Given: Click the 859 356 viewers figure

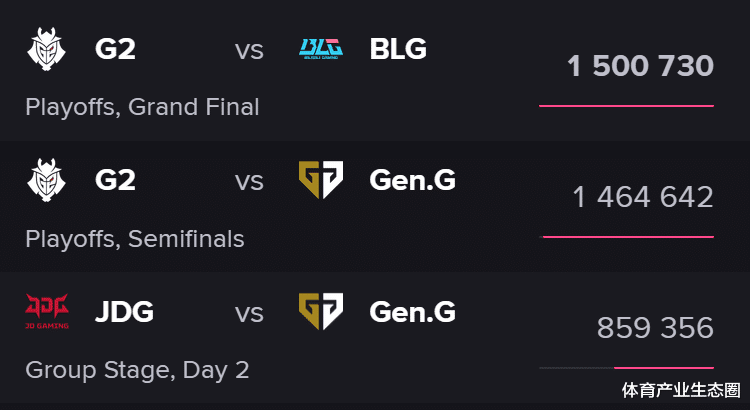Looking at the screenshot, I should (x=655, y=328).
